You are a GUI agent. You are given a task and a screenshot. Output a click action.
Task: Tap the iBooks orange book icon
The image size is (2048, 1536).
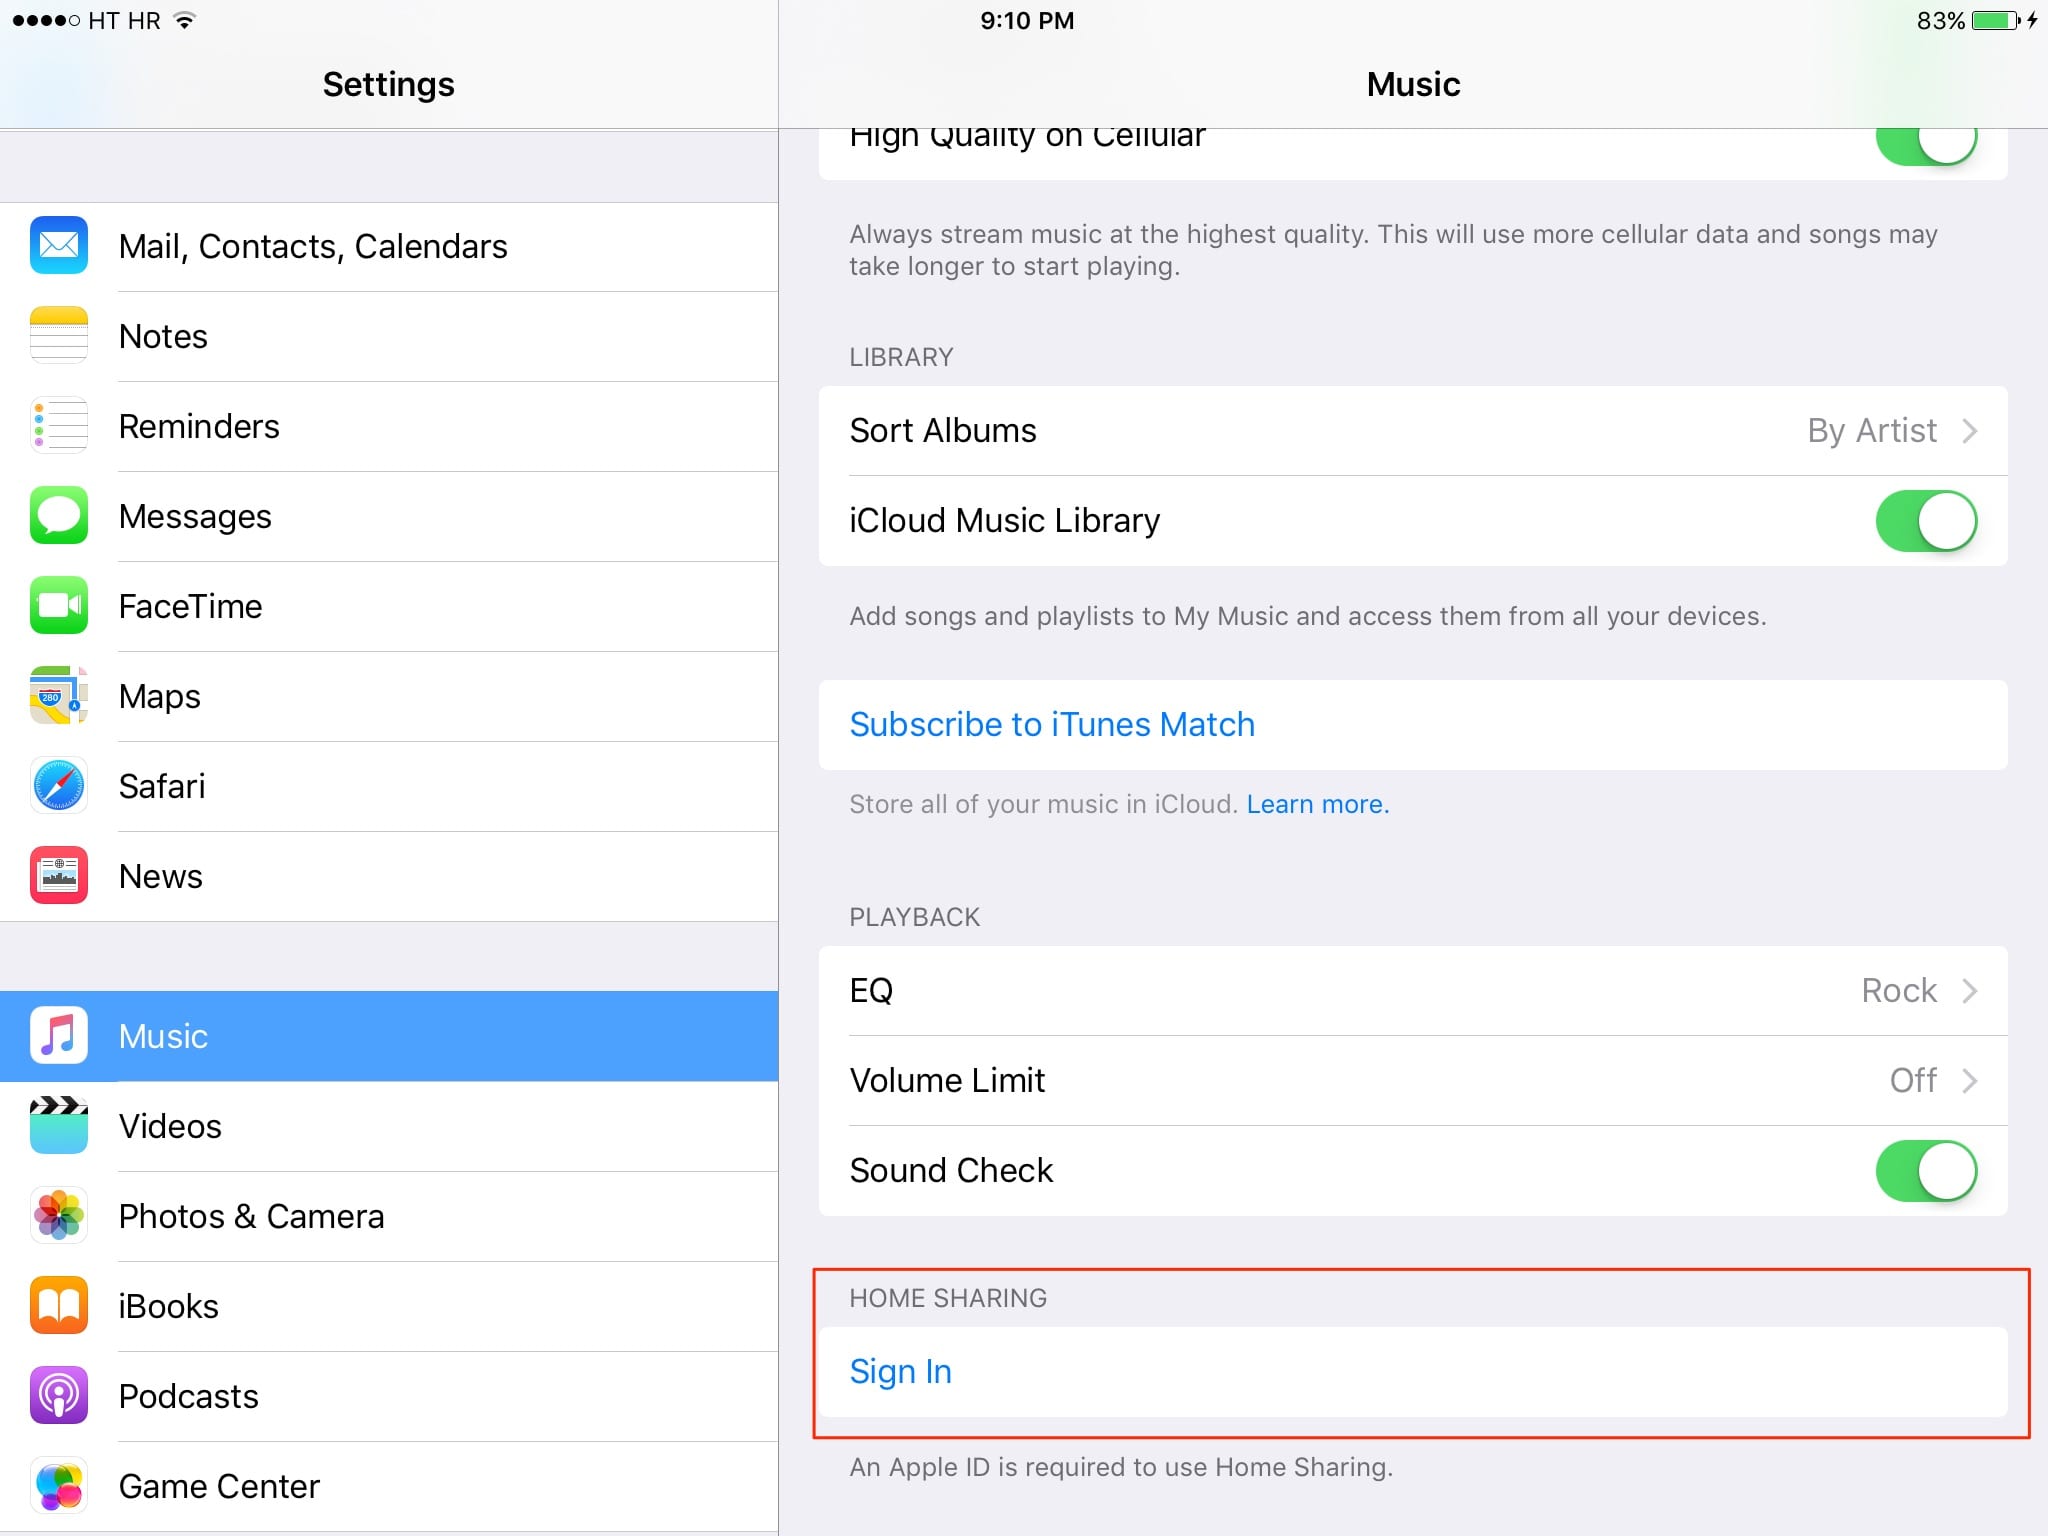pyautogui.click(x=59, y=1306)
